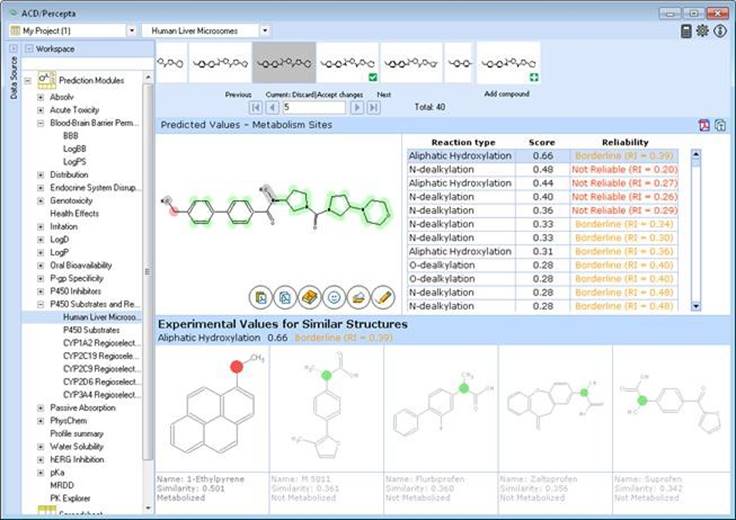Click the green plus Add compound icon
This screenshot has width=736, height=520.
tap(533, 76)
